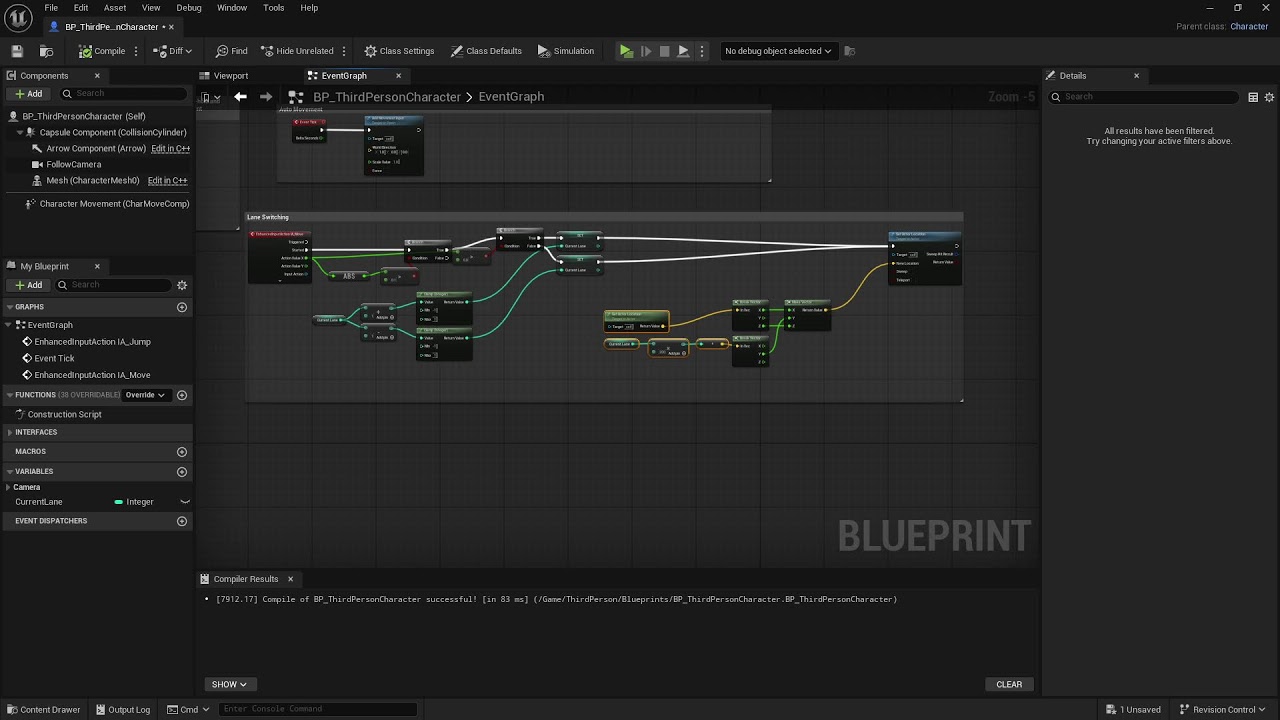Open the Edit menu

[81, 8]
